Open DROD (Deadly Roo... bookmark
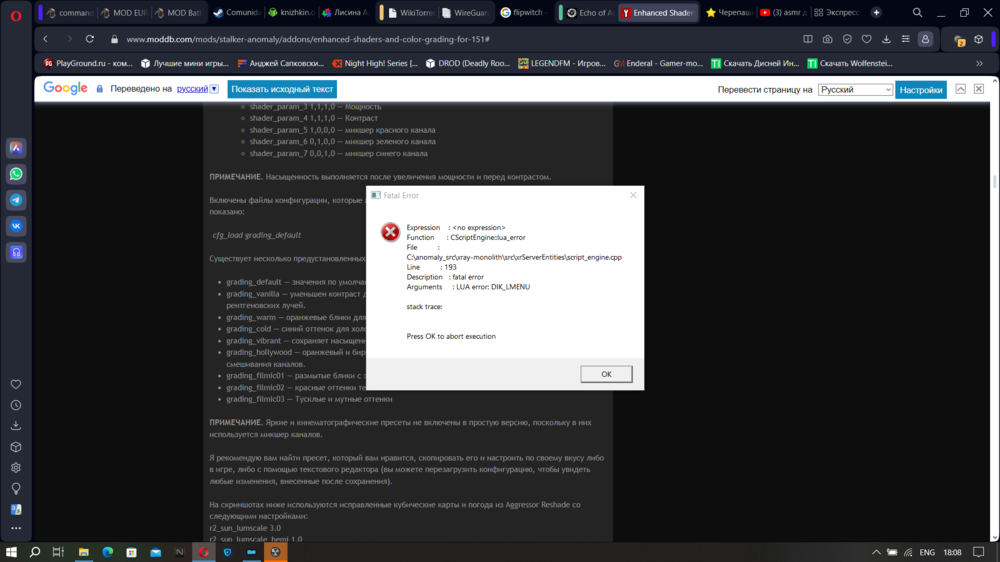1000x562 pixels. point(468,63)
